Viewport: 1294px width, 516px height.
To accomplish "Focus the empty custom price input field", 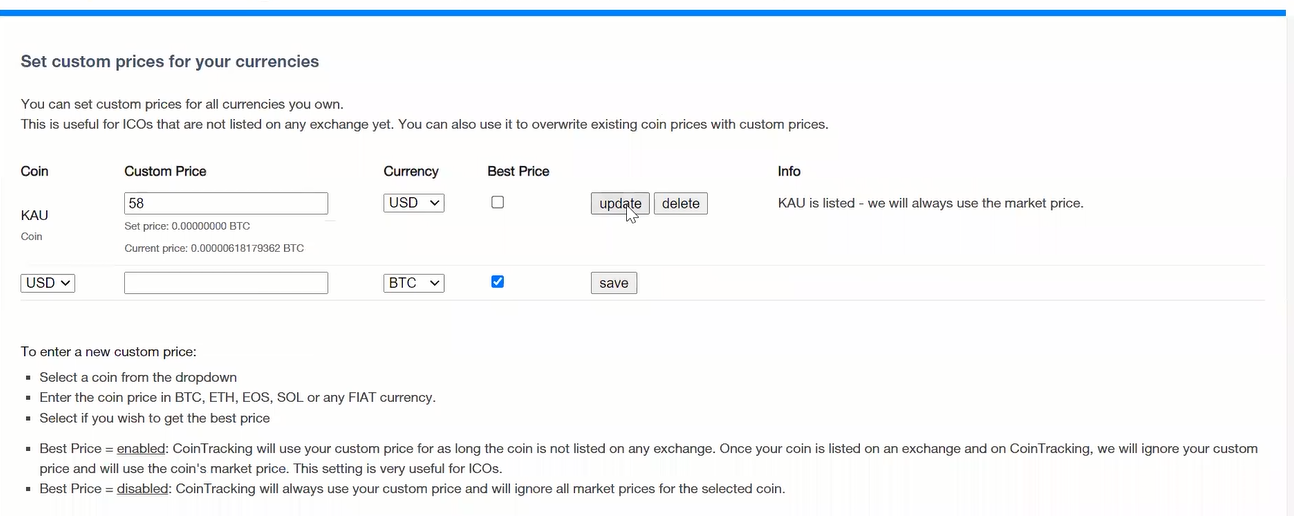I will coord(226,283).
